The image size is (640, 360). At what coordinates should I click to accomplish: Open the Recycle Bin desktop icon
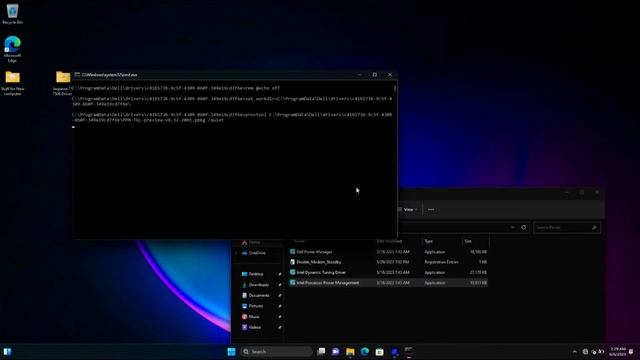point(12,13)
